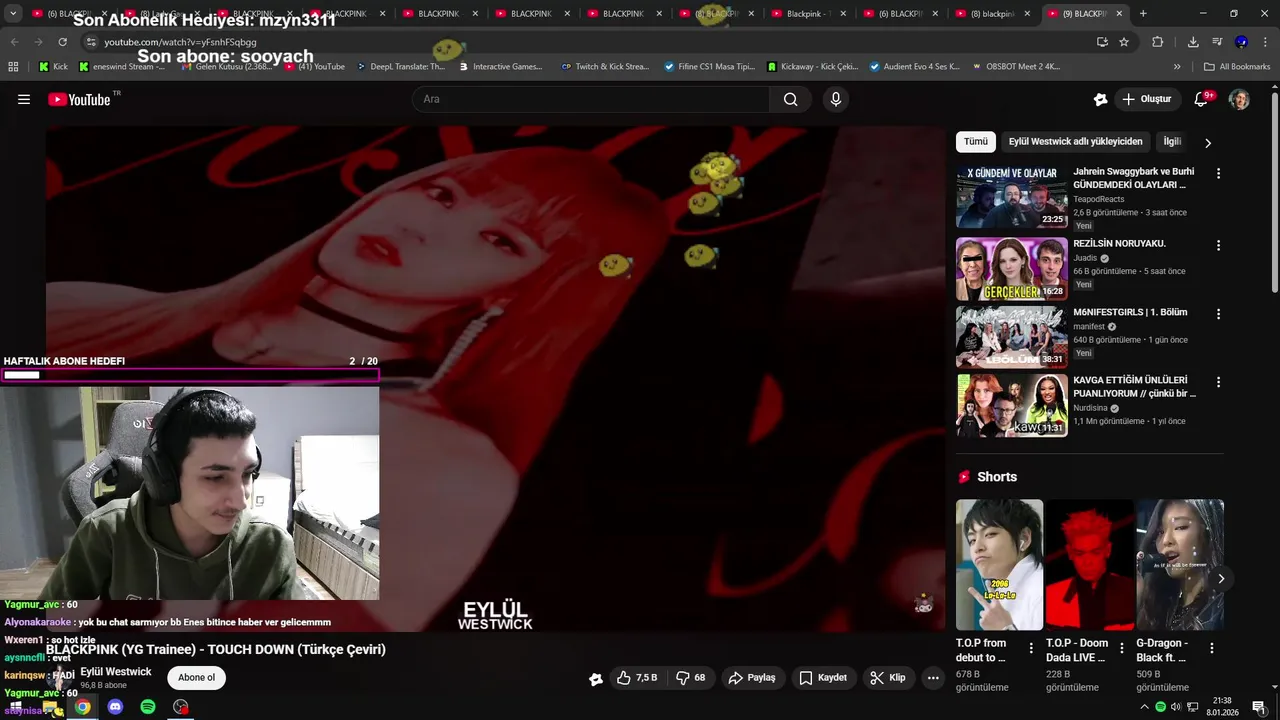Open the G-Dragon Black Short
Image resolution: width=1280 pixels, height=720 pixels.
click(1179, 565)
